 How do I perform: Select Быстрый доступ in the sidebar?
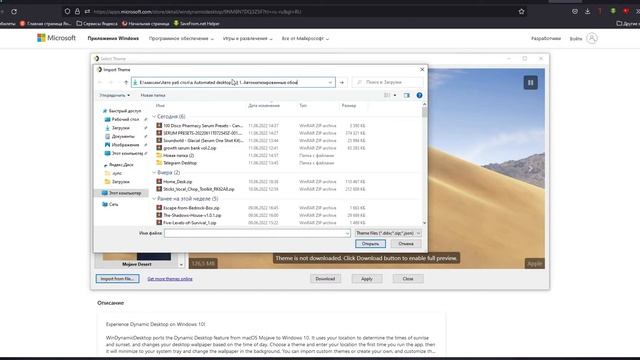tap(121, 111)
